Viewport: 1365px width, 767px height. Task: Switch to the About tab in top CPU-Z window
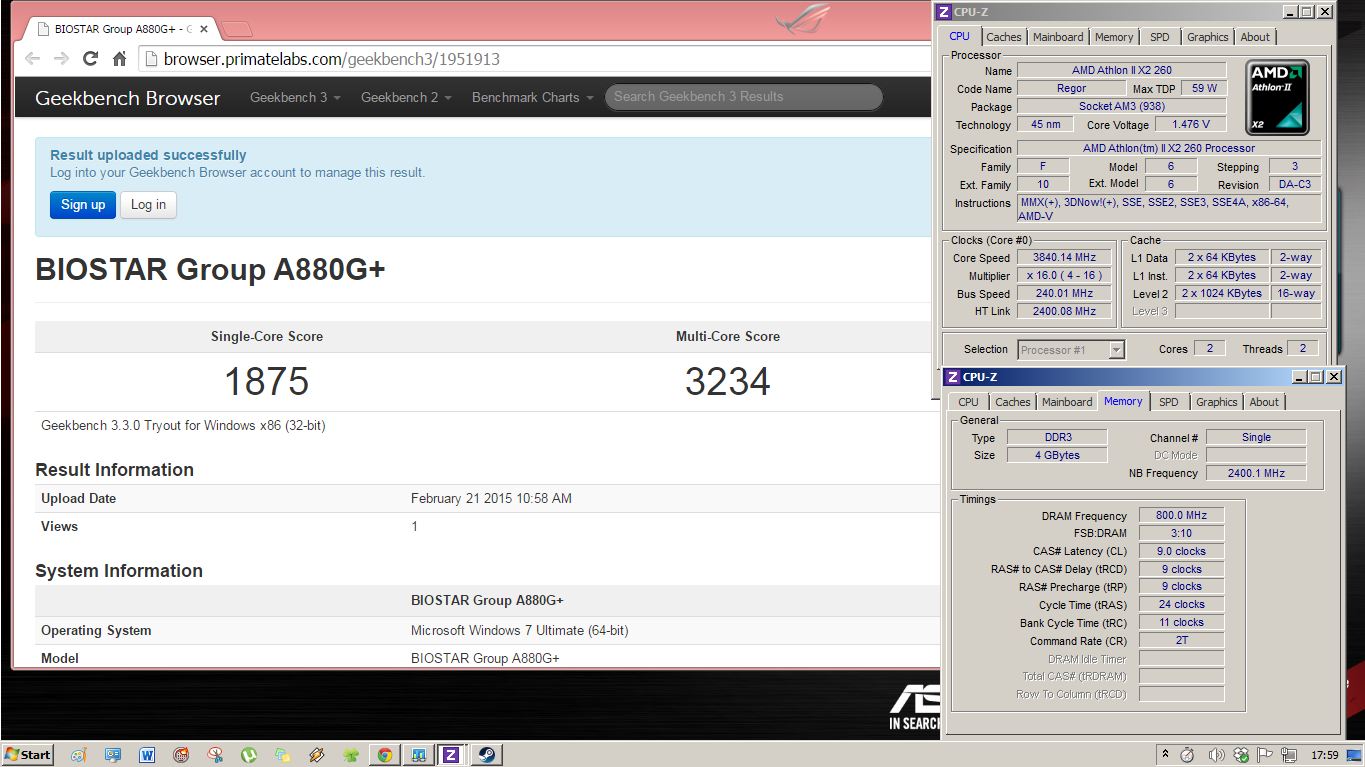[x=1255, y=37]
